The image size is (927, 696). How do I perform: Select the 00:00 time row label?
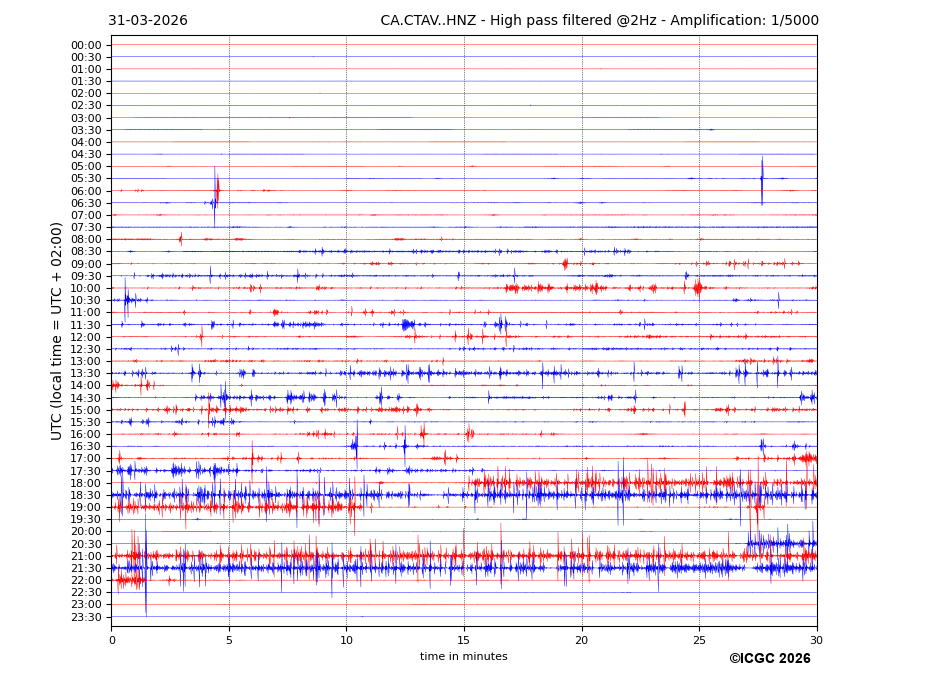(86, 45)
